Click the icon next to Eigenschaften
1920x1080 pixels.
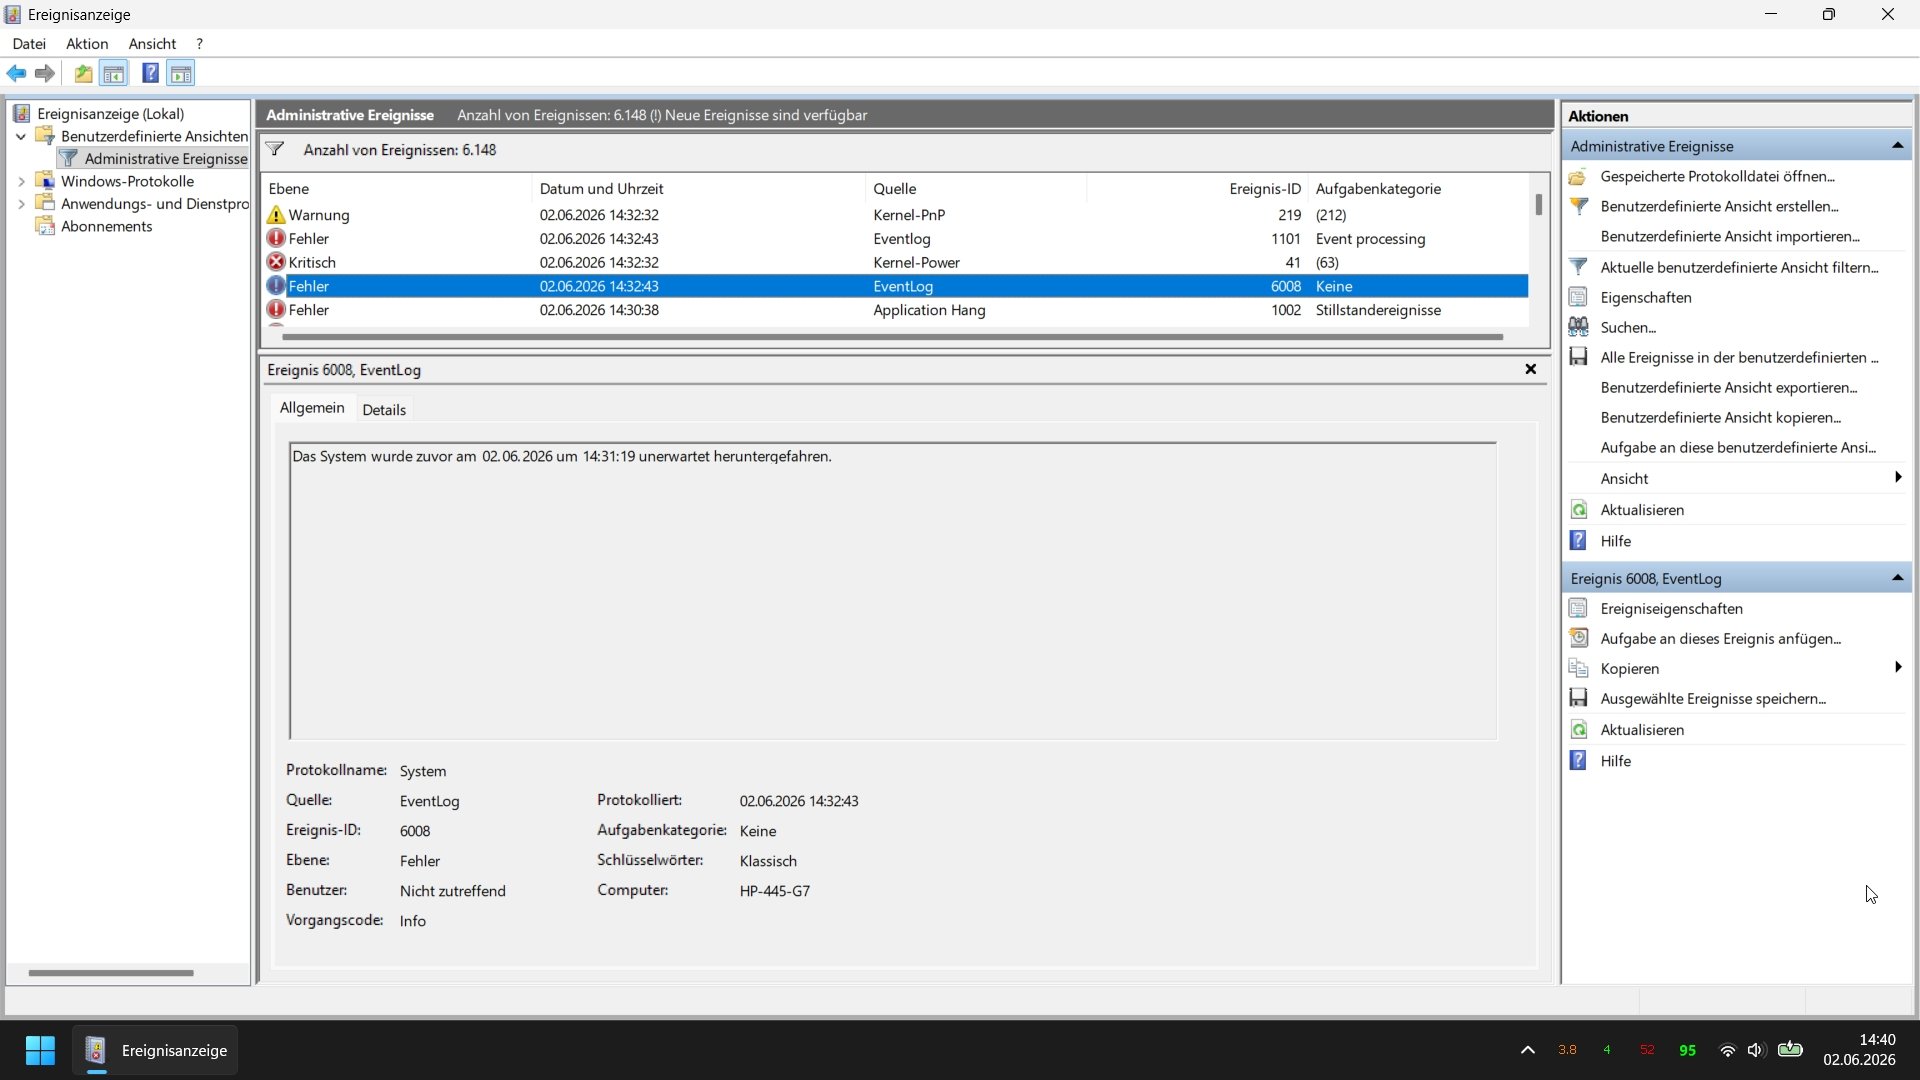pyautogui.click(x=1578, y=297)
